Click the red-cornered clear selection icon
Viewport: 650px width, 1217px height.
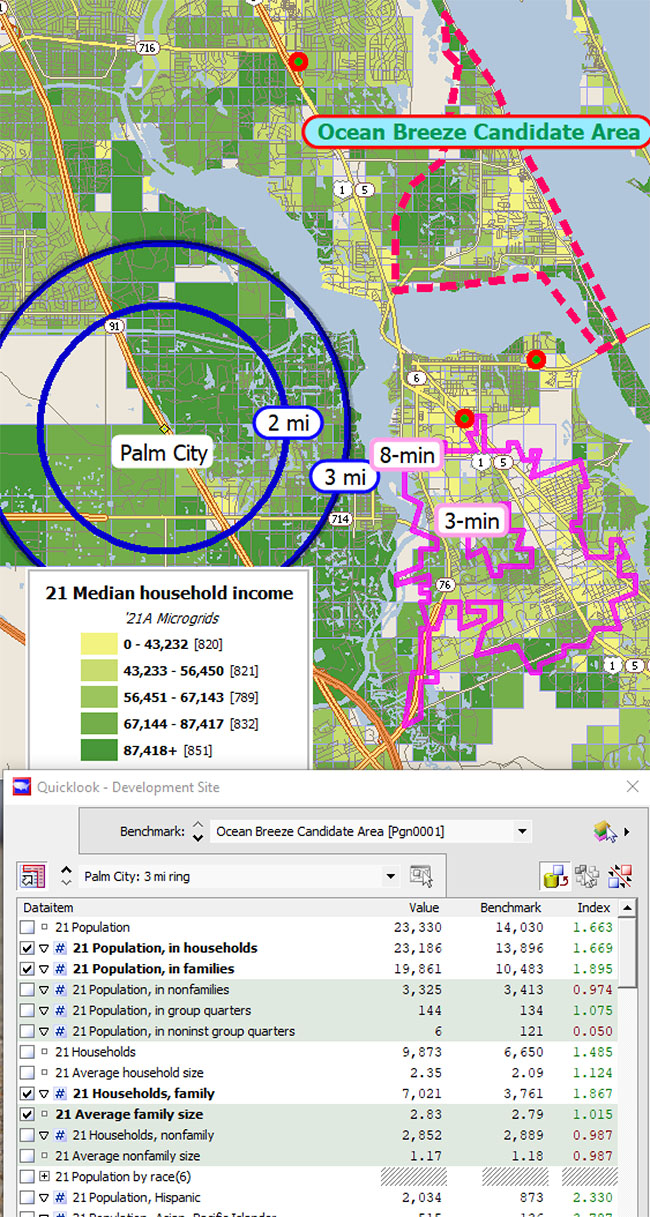623,877
